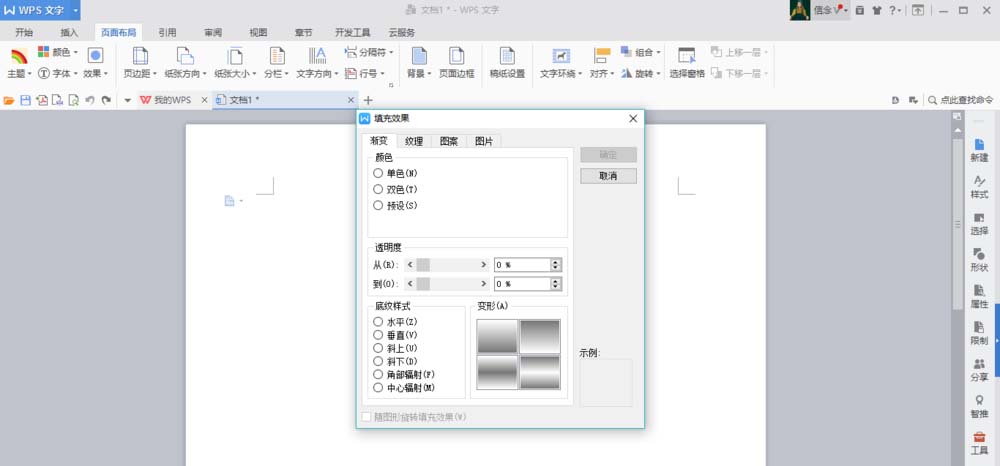This screenshot has height=466, width=1000.
Task: Expand the 组合 group dropdown
Action: point(658,52)
